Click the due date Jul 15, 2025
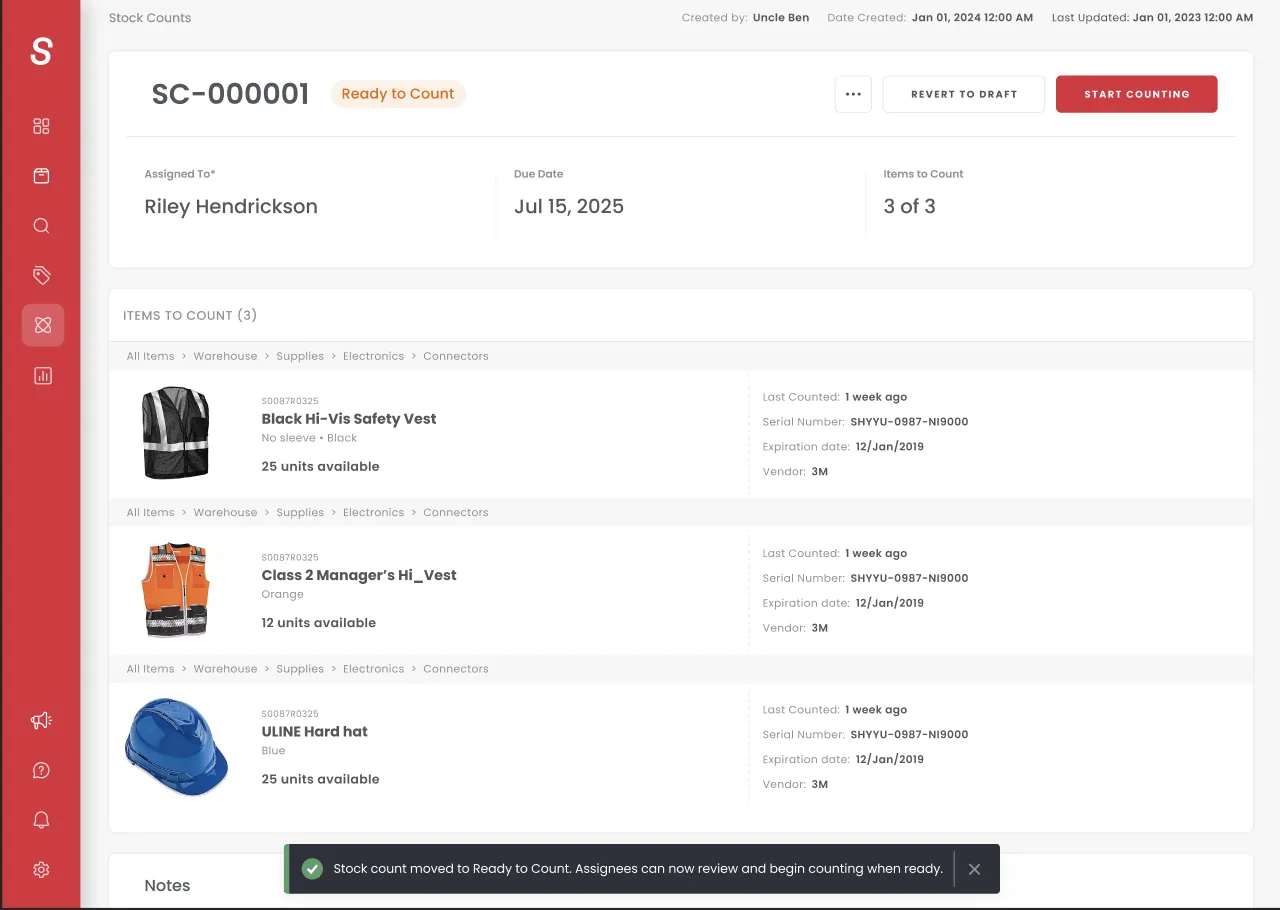 pos(569,207)
